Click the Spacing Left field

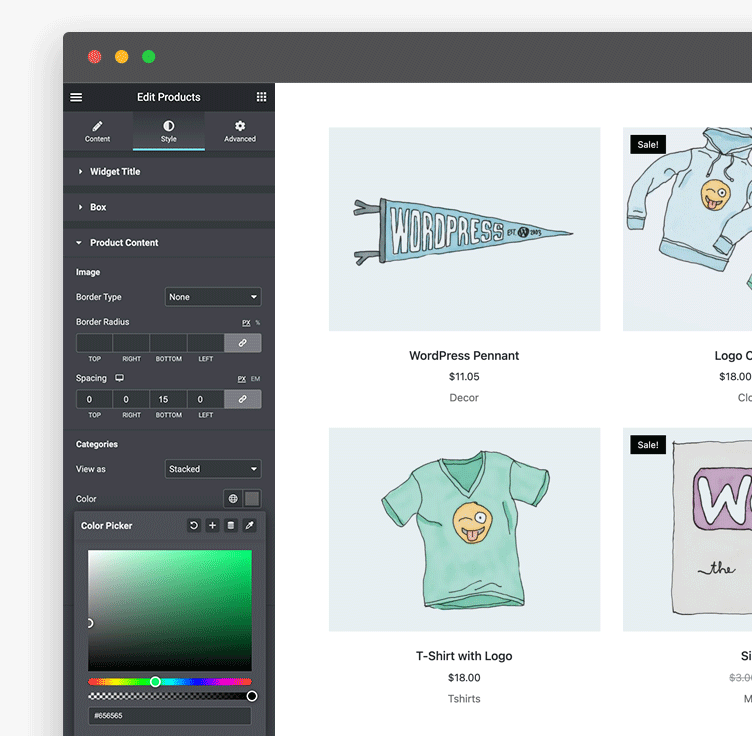click(x=205, y=399)
